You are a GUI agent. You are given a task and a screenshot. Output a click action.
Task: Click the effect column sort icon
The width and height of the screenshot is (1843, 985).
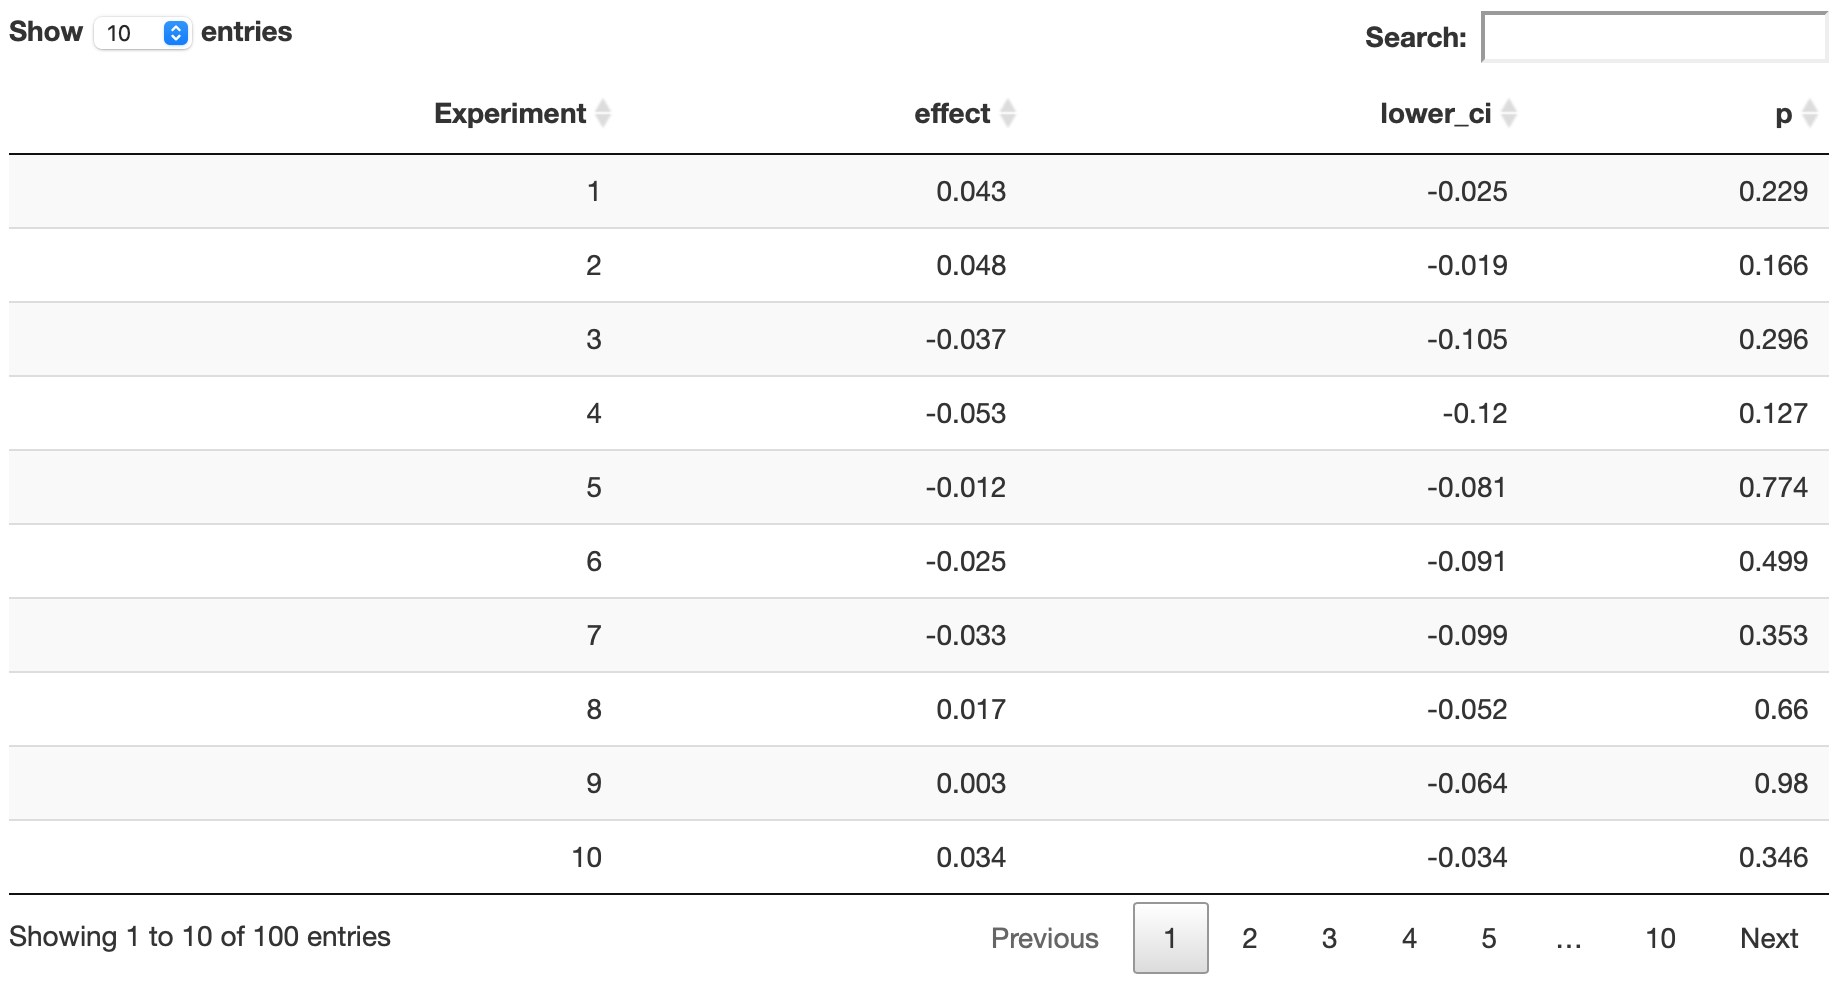(1008, 114)
